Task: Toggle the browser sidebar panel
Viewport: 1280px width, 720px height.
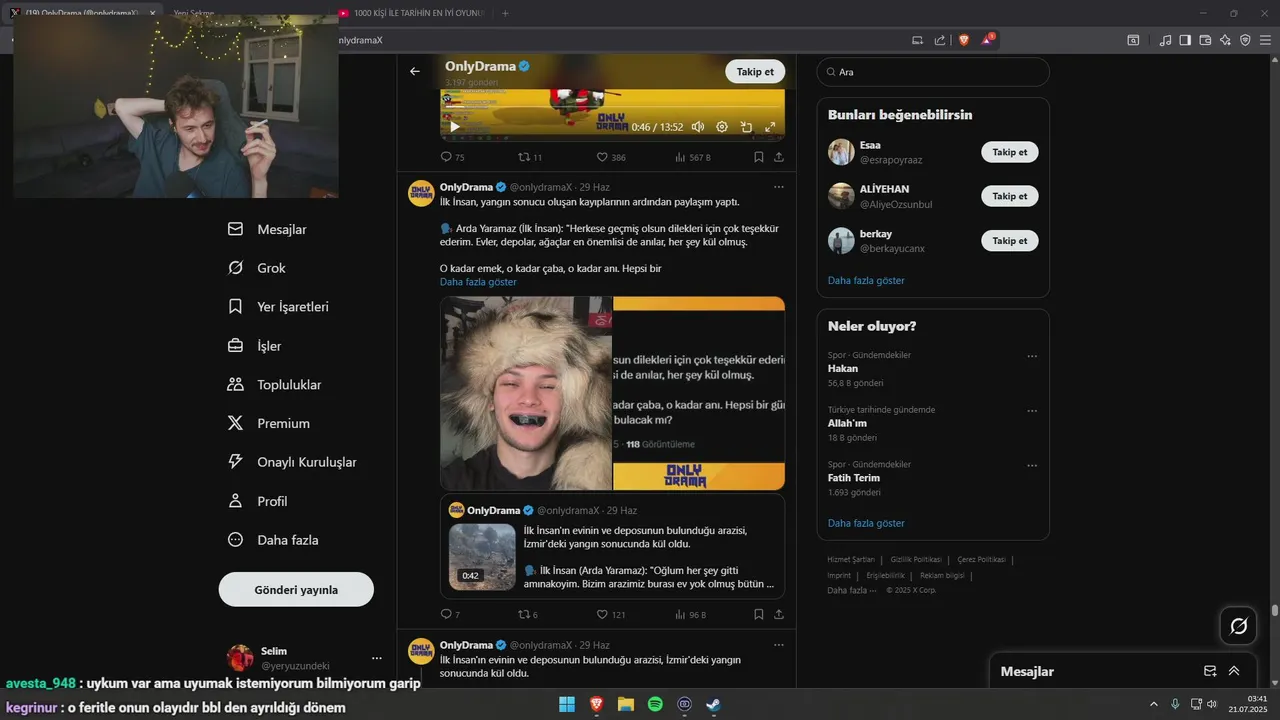Action: click(x=1185, y=40)
